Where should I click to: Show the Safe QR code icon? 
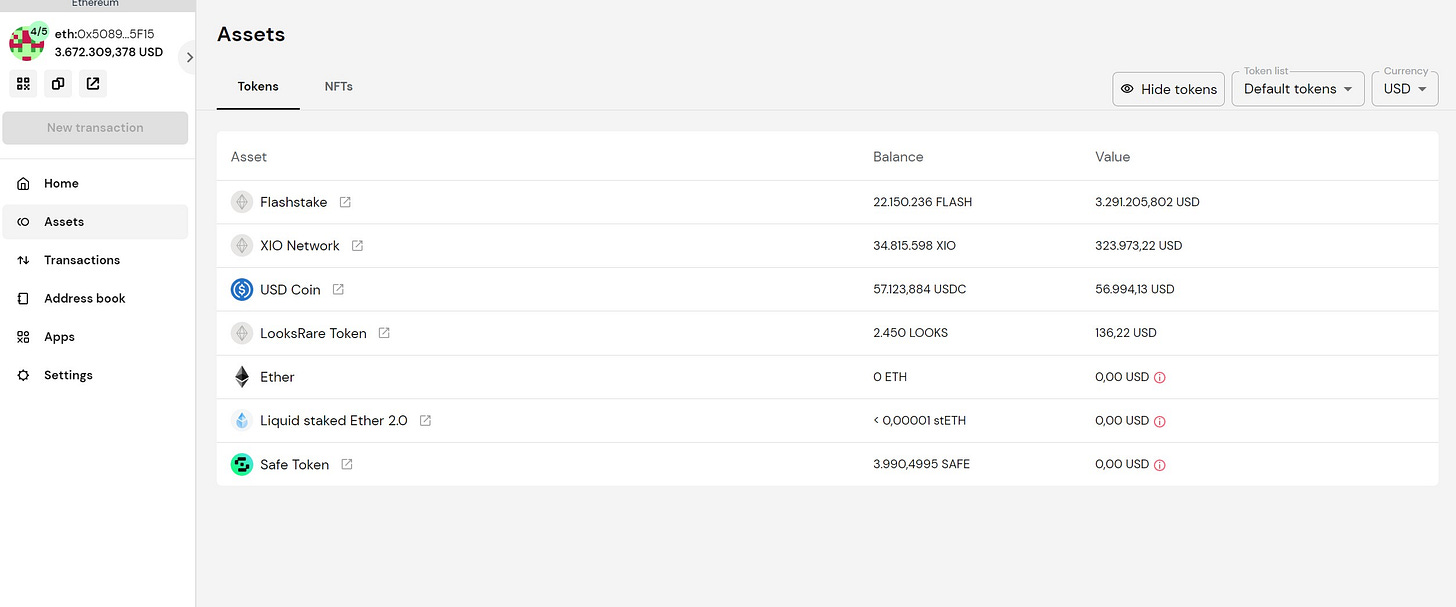coord(24,84)
